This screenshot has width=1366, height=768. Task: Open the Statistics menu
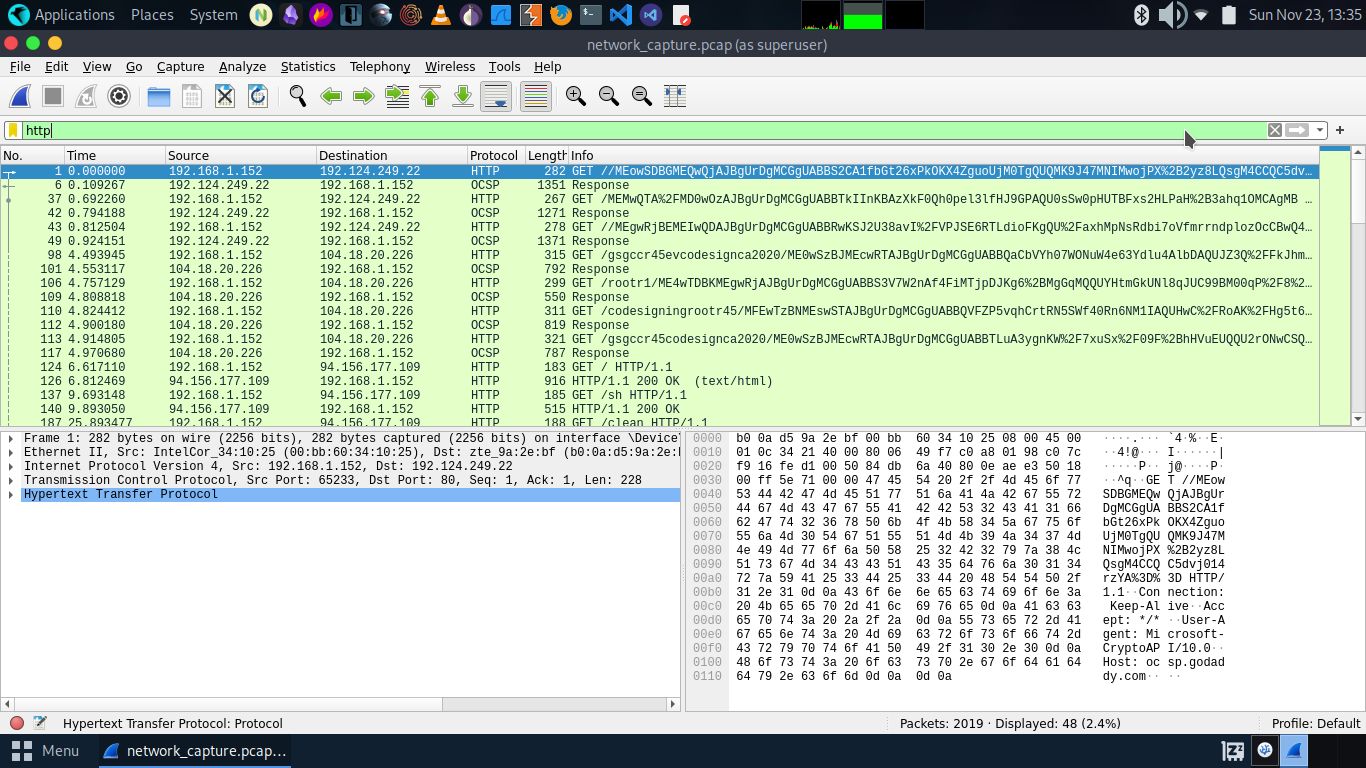[307, 67]
